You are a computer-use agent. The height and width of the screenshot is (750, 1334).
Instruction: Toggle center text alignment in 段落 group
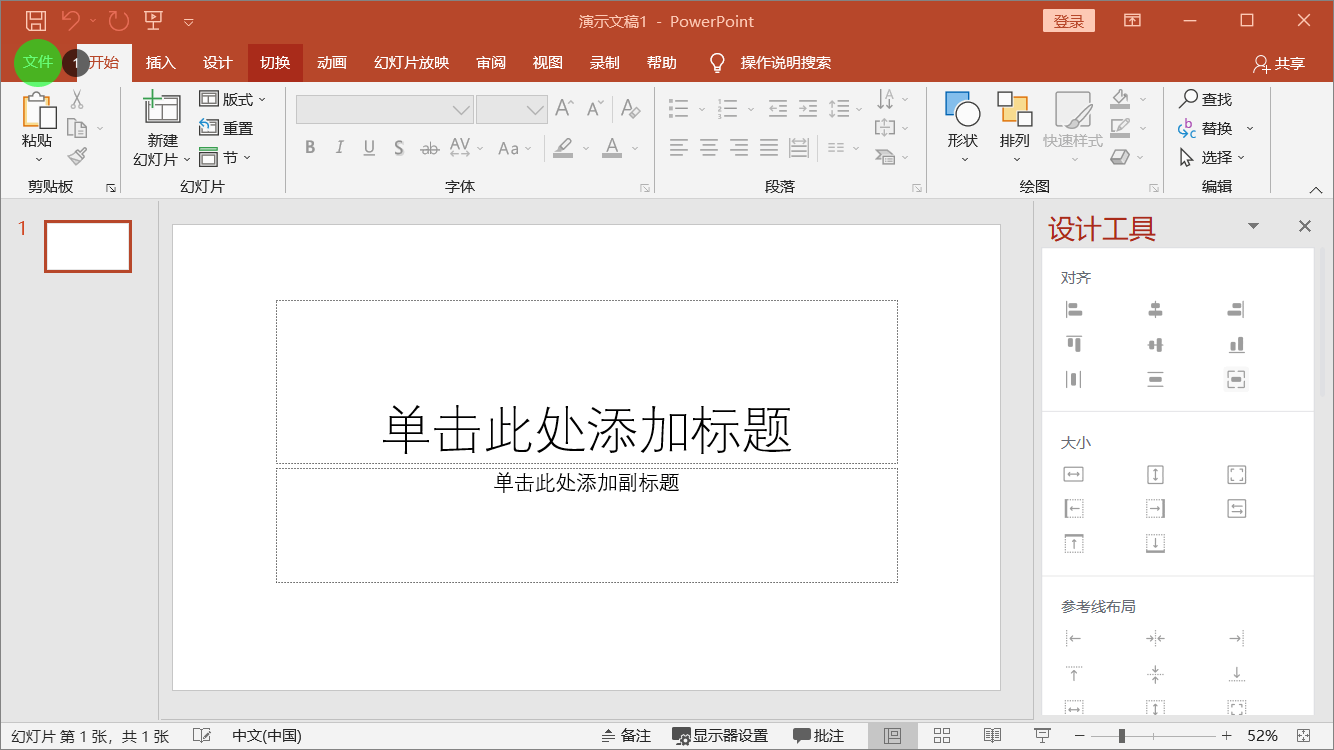coord(708,148)
